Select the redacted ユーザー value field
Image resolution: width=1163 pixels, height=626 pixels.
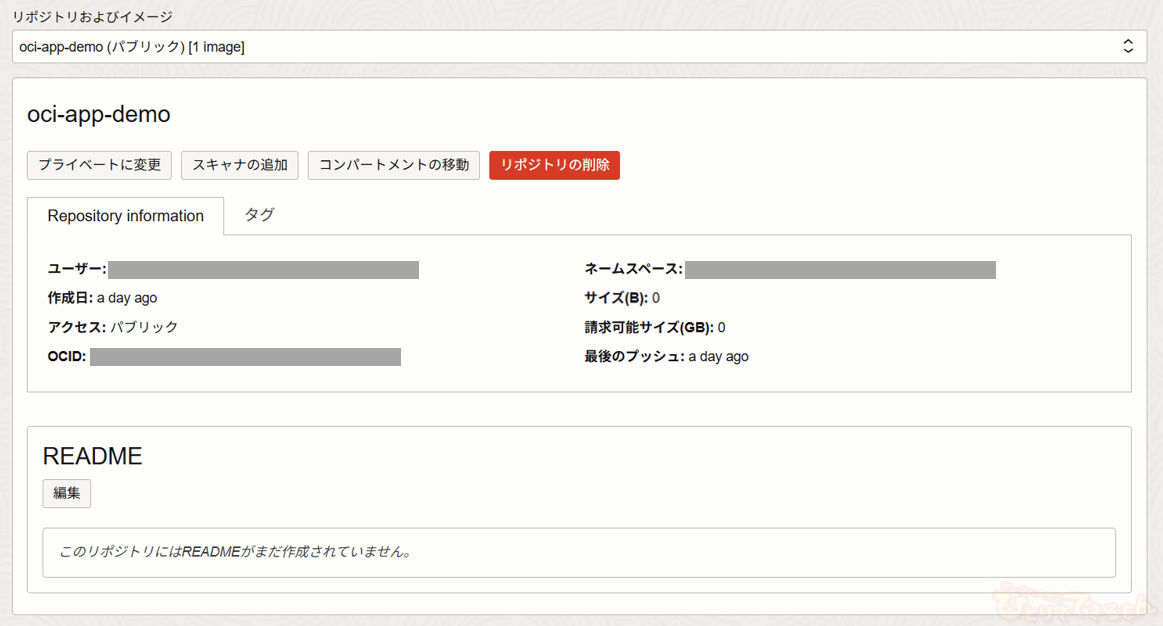coord(263,269)
